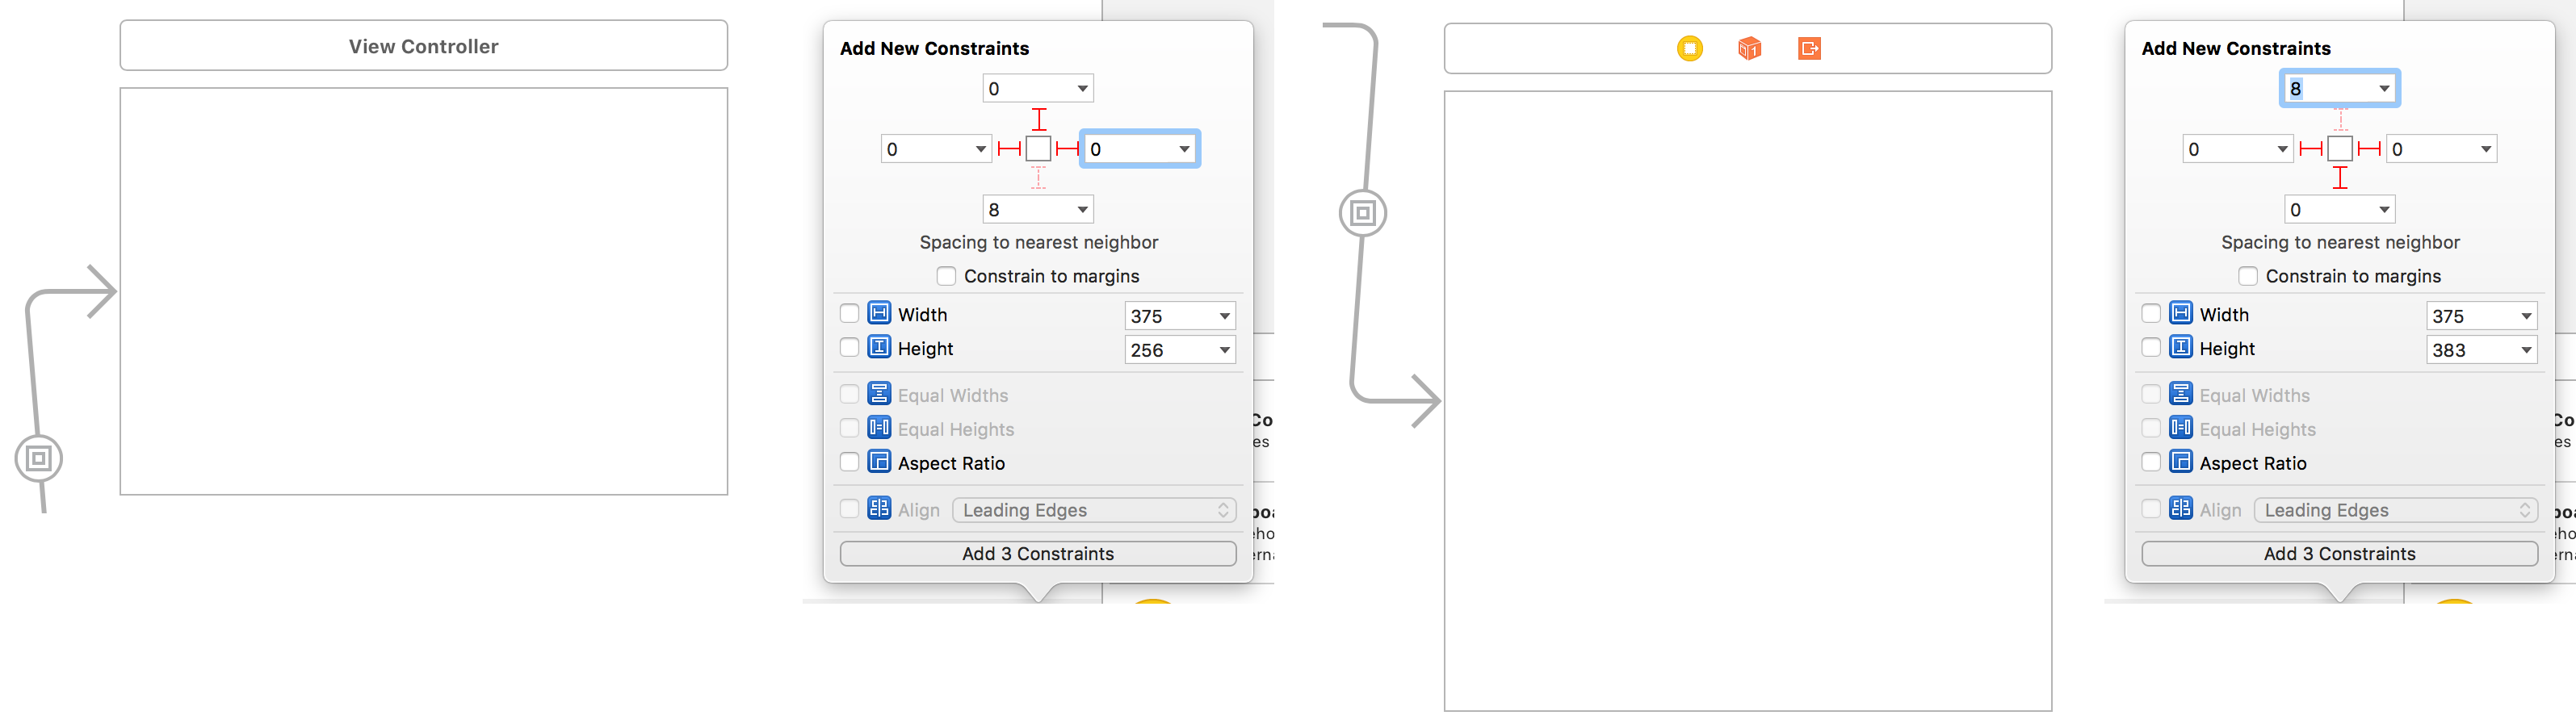Screen dimensions: 2576x728
Task: Click the Aspect Ratio icon in right popup
Action: (x=2181, y=462)
